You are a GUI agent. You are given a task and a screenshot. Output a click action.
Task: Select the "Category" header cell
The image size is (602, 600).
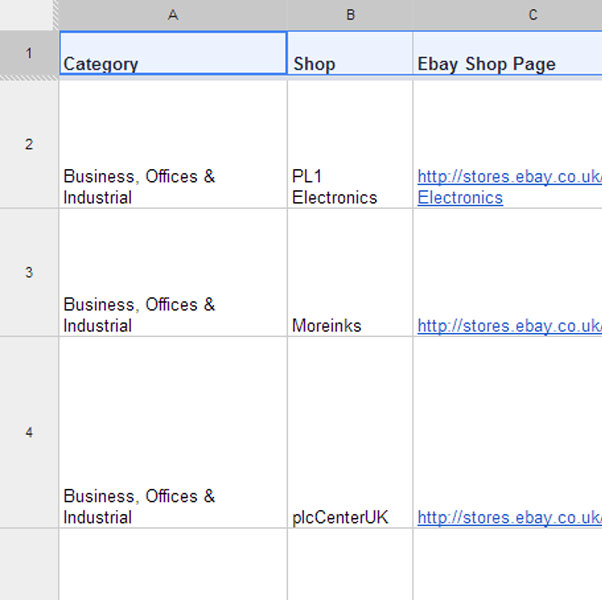[x=173, y=54]
